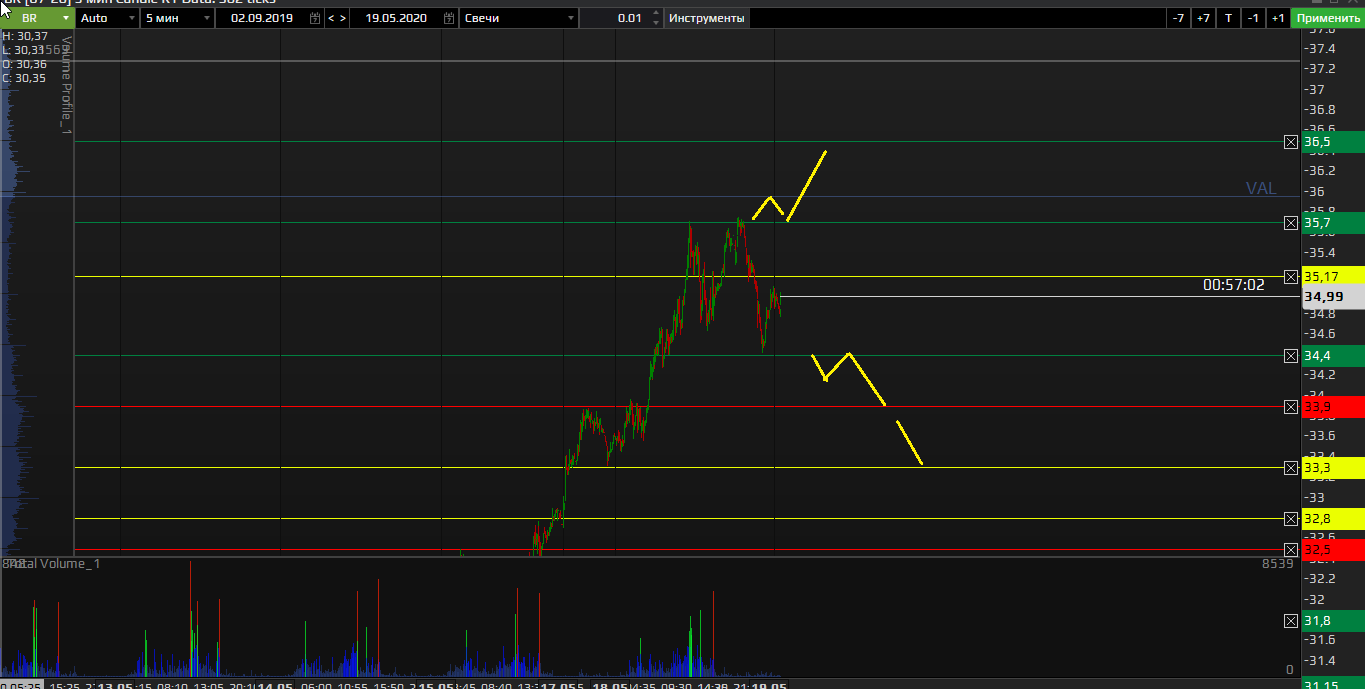Select the green 36,5 price label

point(1333,142)
